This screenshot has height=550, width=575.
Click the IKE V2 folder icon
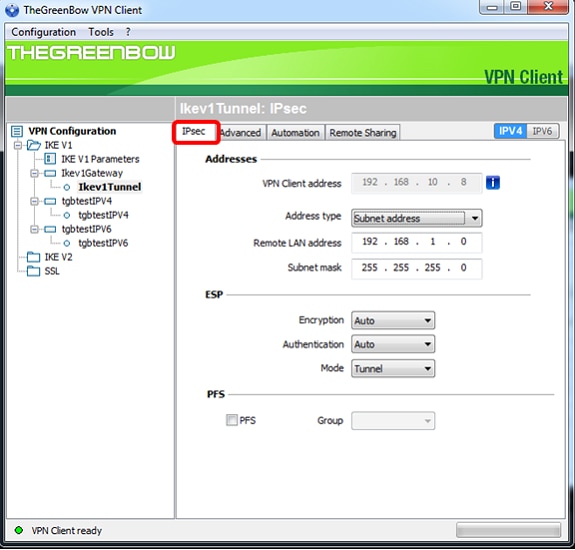(34, 257)
